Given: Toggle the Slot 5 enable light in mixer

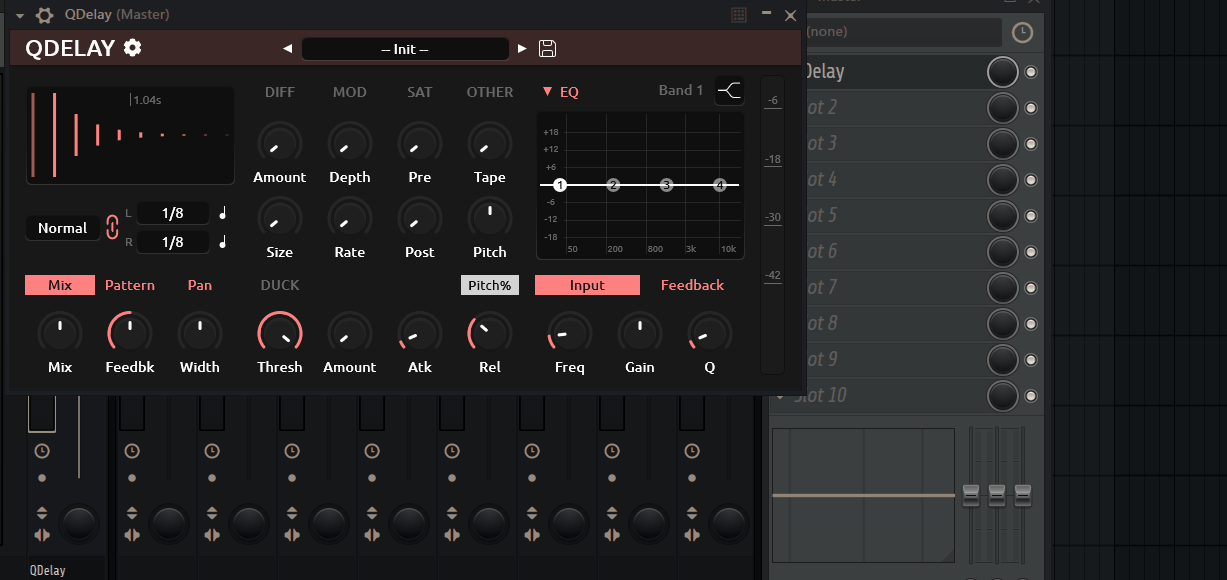Looking at the screenshot, I should pos(1031,216).
